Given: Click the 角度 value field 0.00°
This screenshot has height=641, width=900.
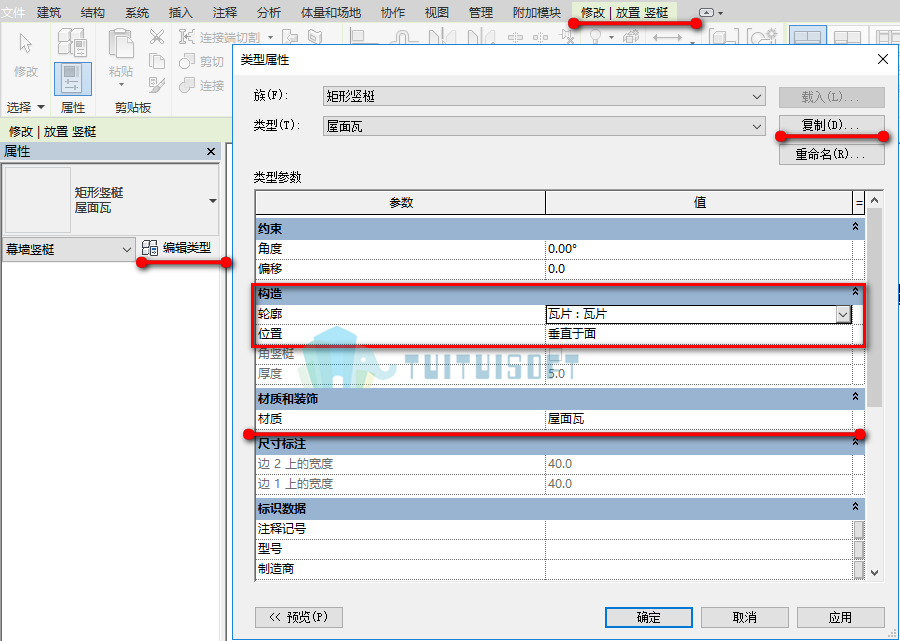Looking at the screenshot, I should 699,249.
